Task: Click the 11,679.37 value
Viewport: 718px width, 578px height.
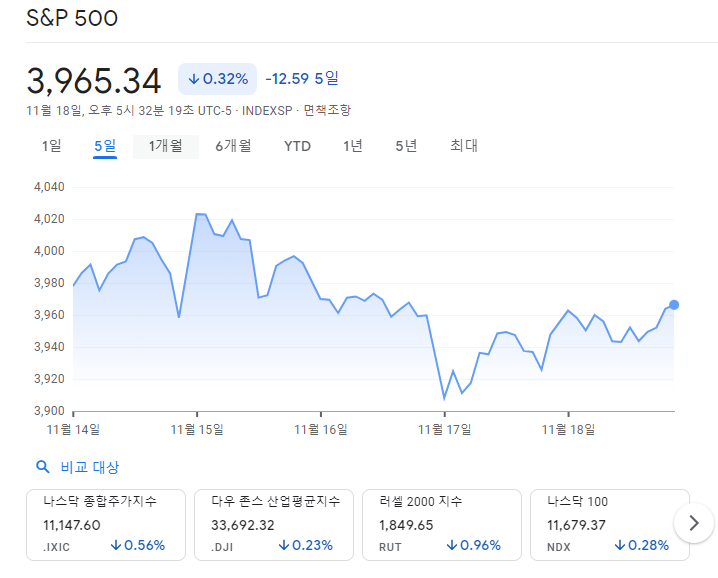Action: pos(577,525)
